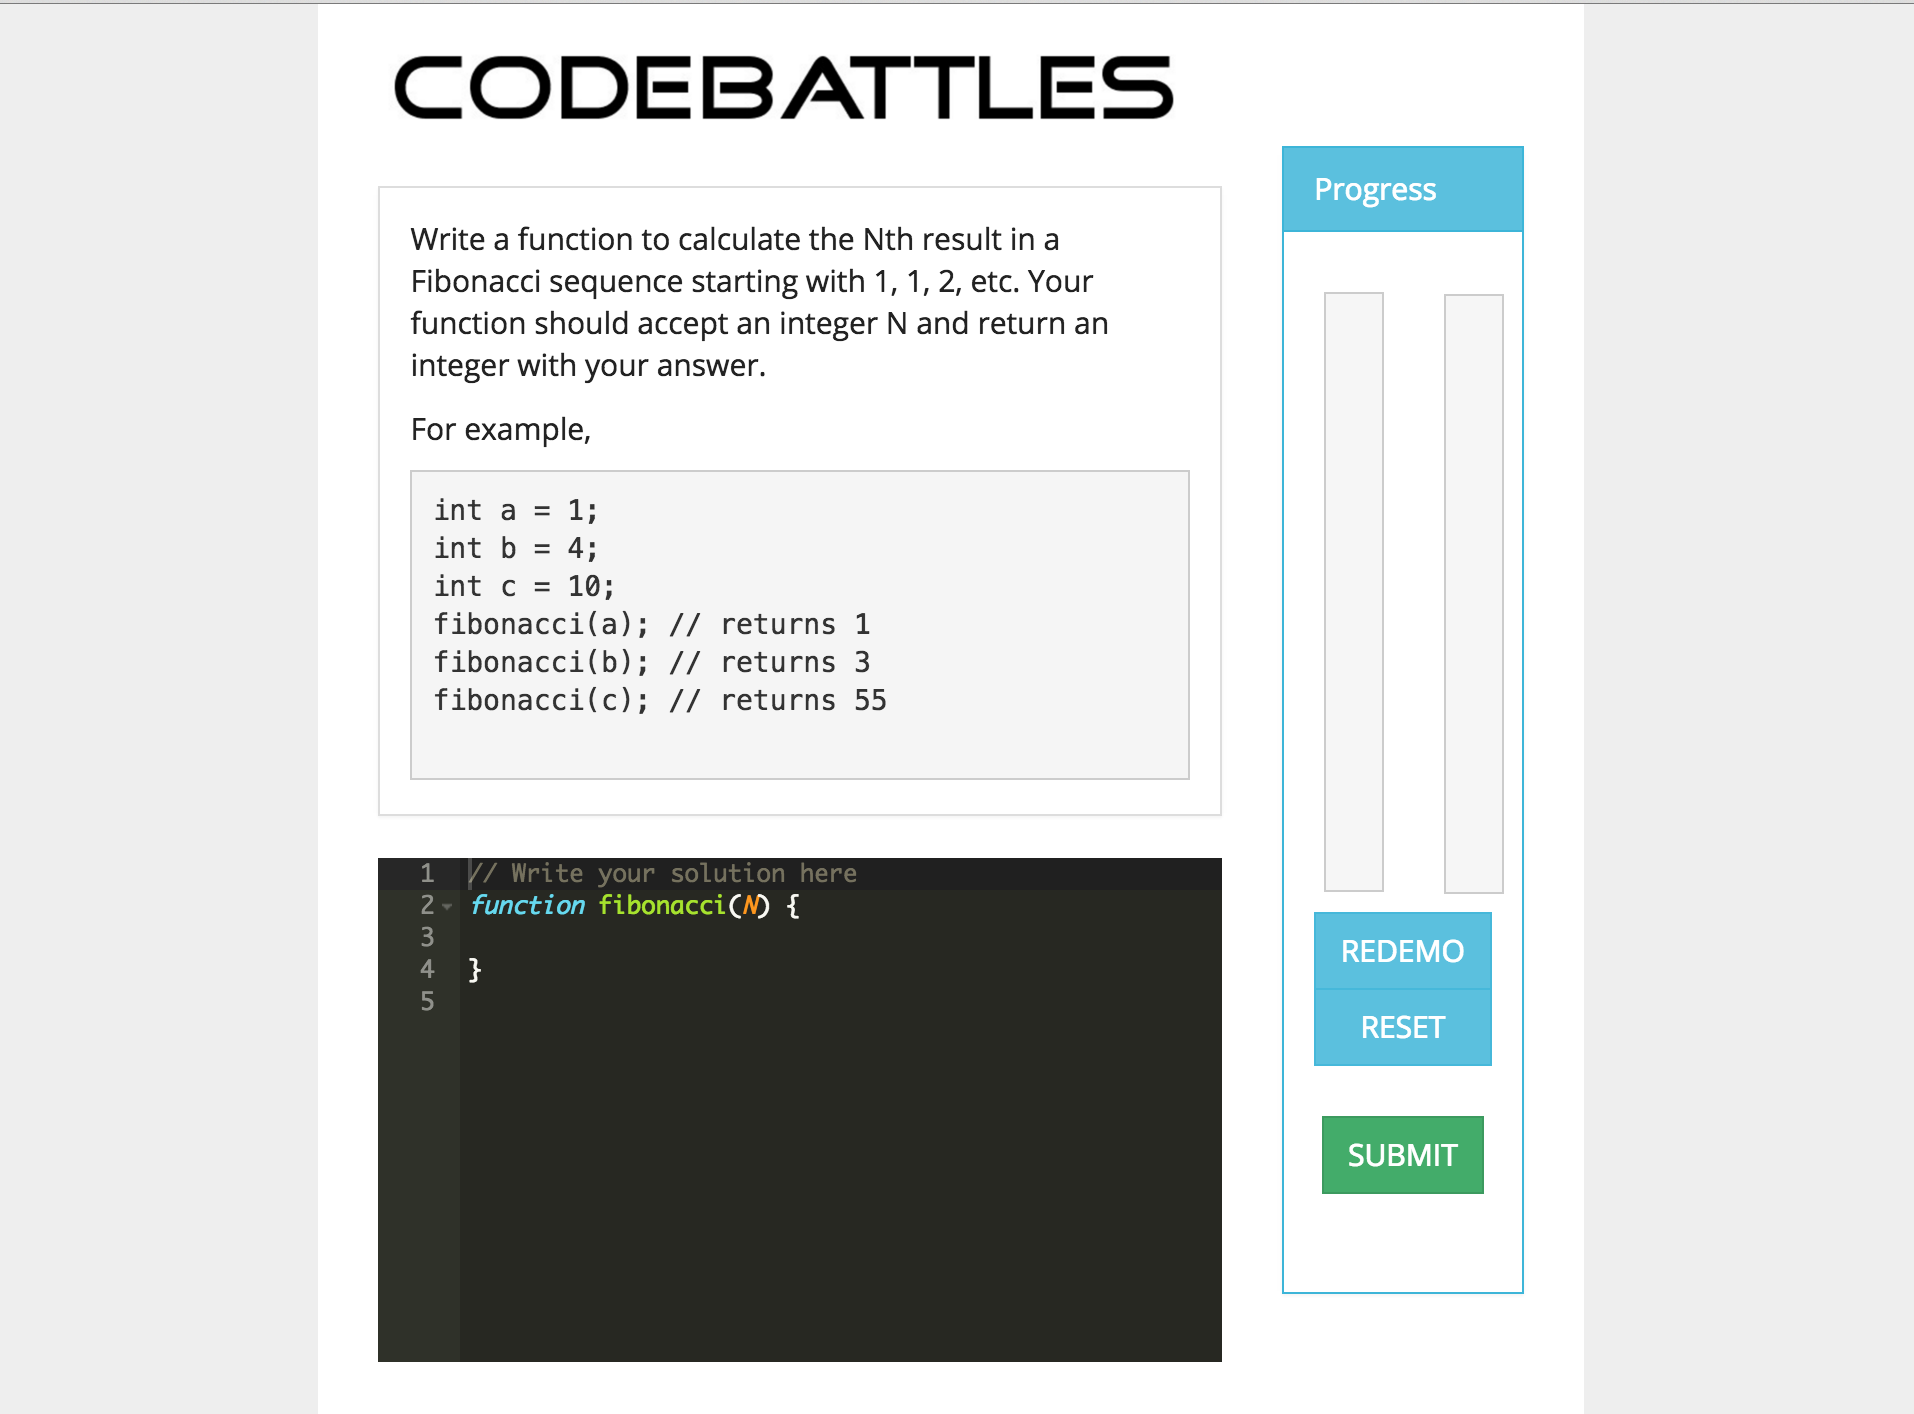Click line number 3 in gutter
The image size is (1914, 1414).
[427, 937]
